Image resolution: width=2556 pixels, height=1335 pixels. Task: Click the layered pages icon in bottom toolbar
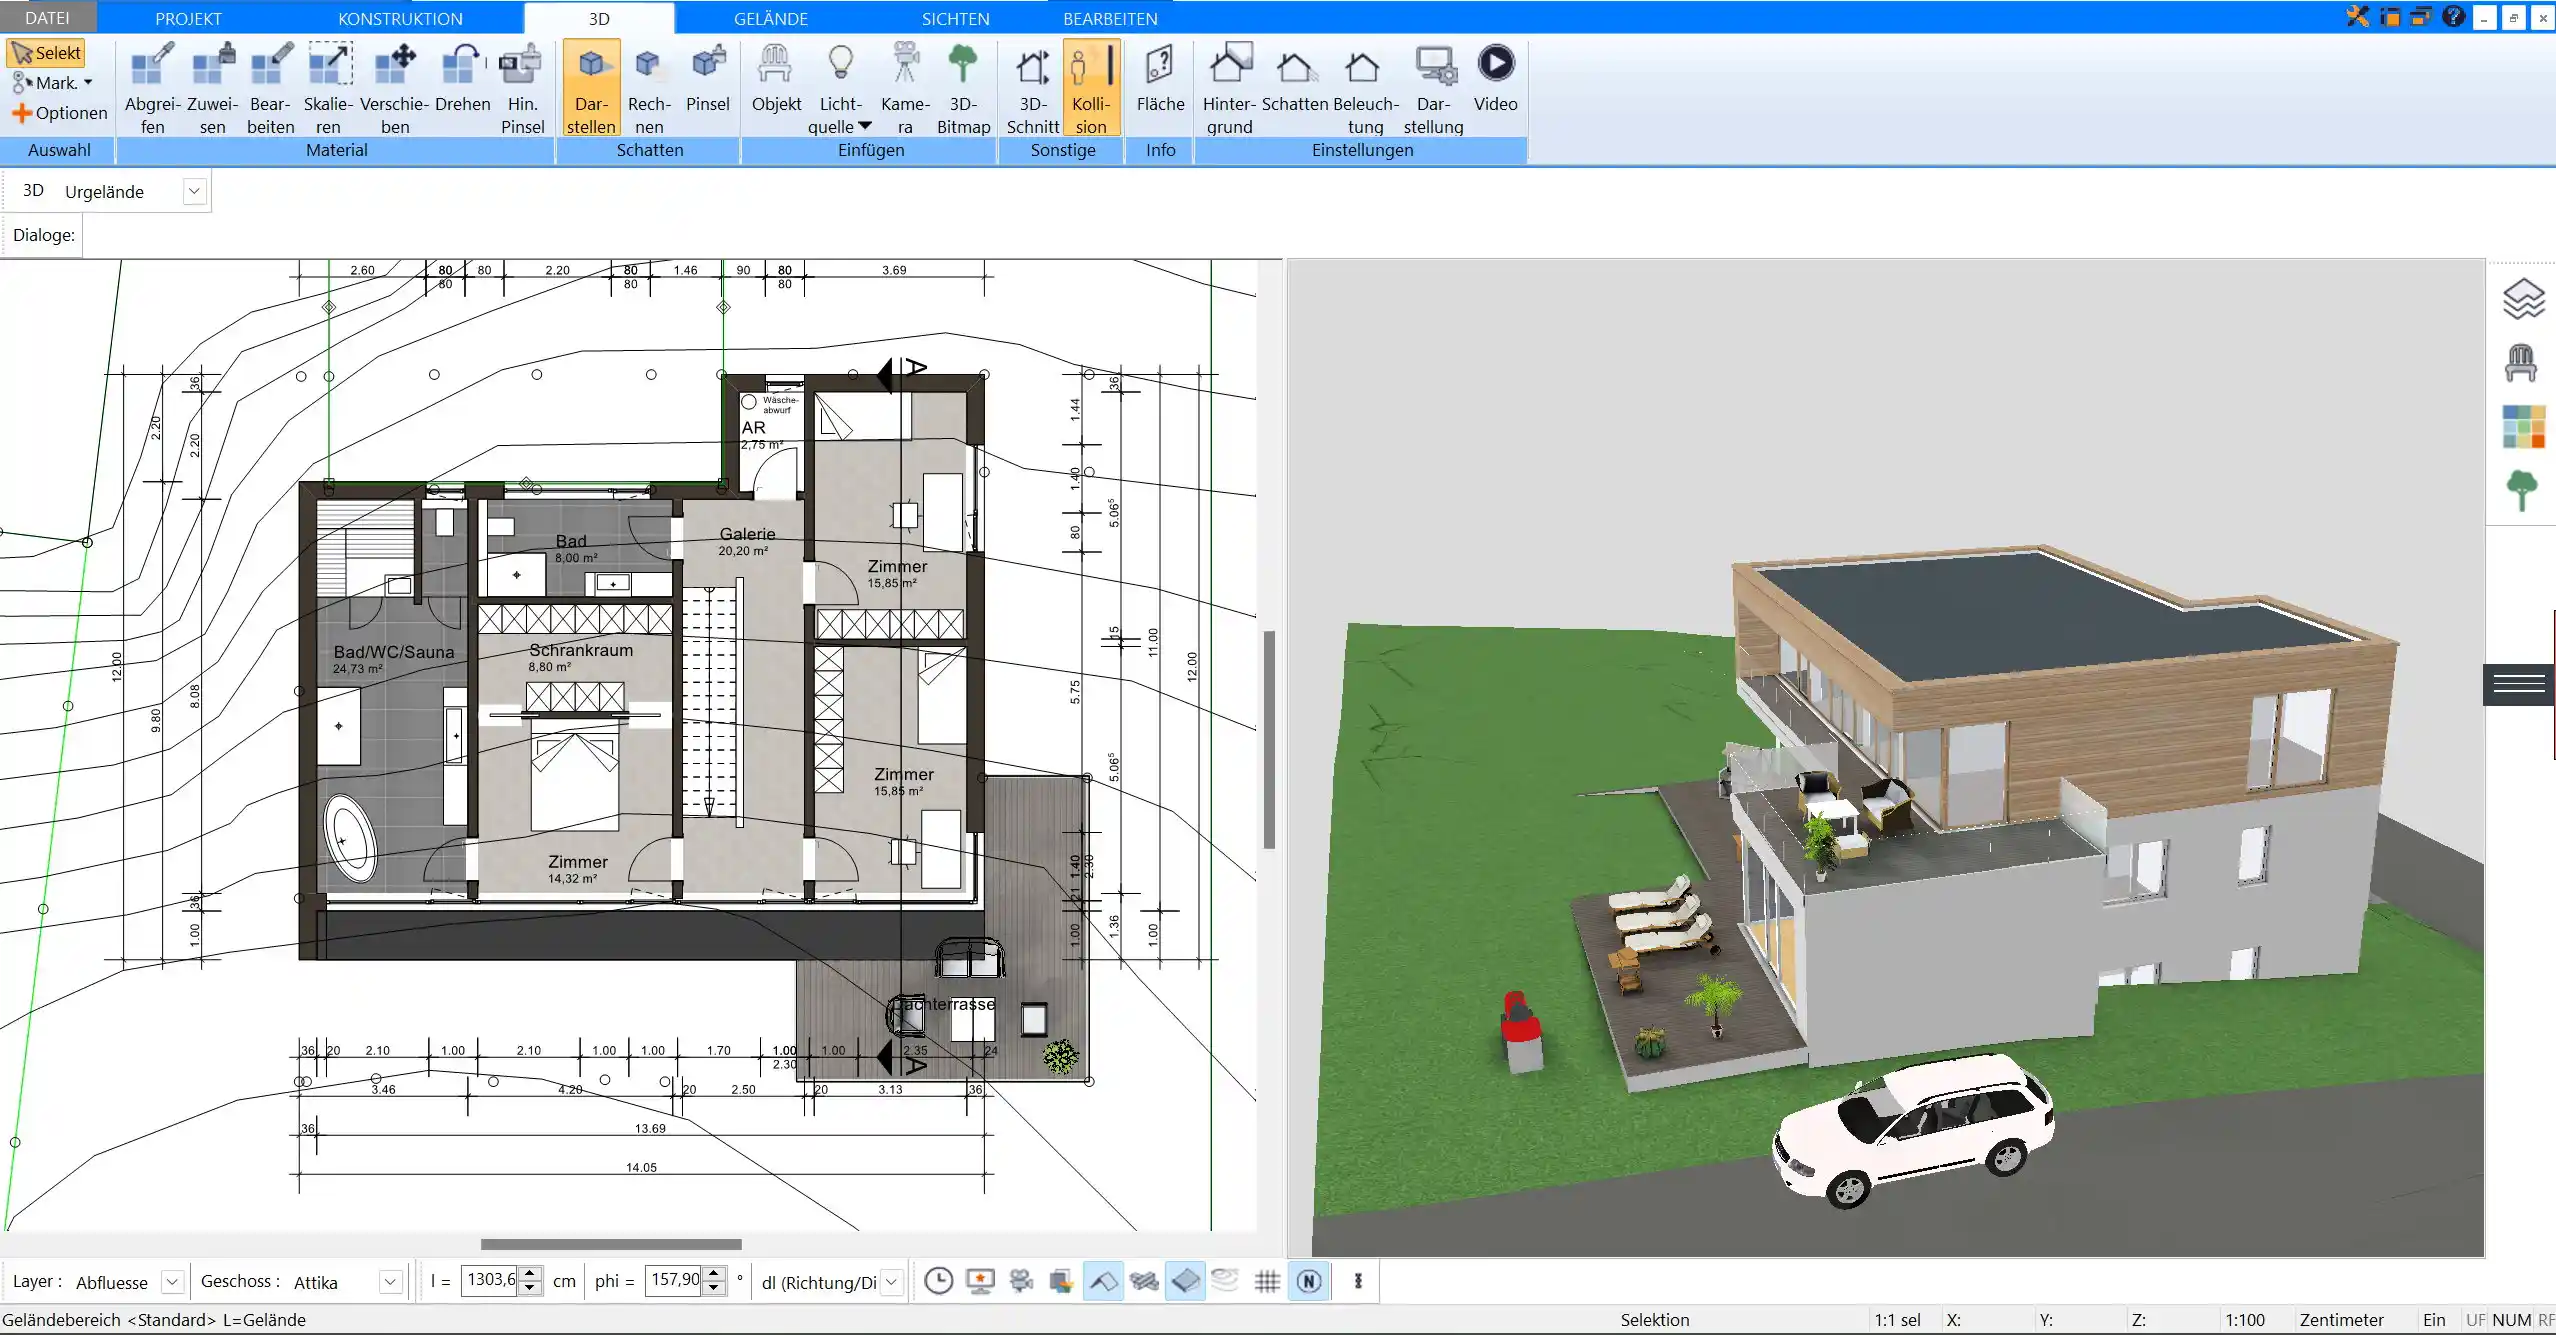point(1061,1281)
